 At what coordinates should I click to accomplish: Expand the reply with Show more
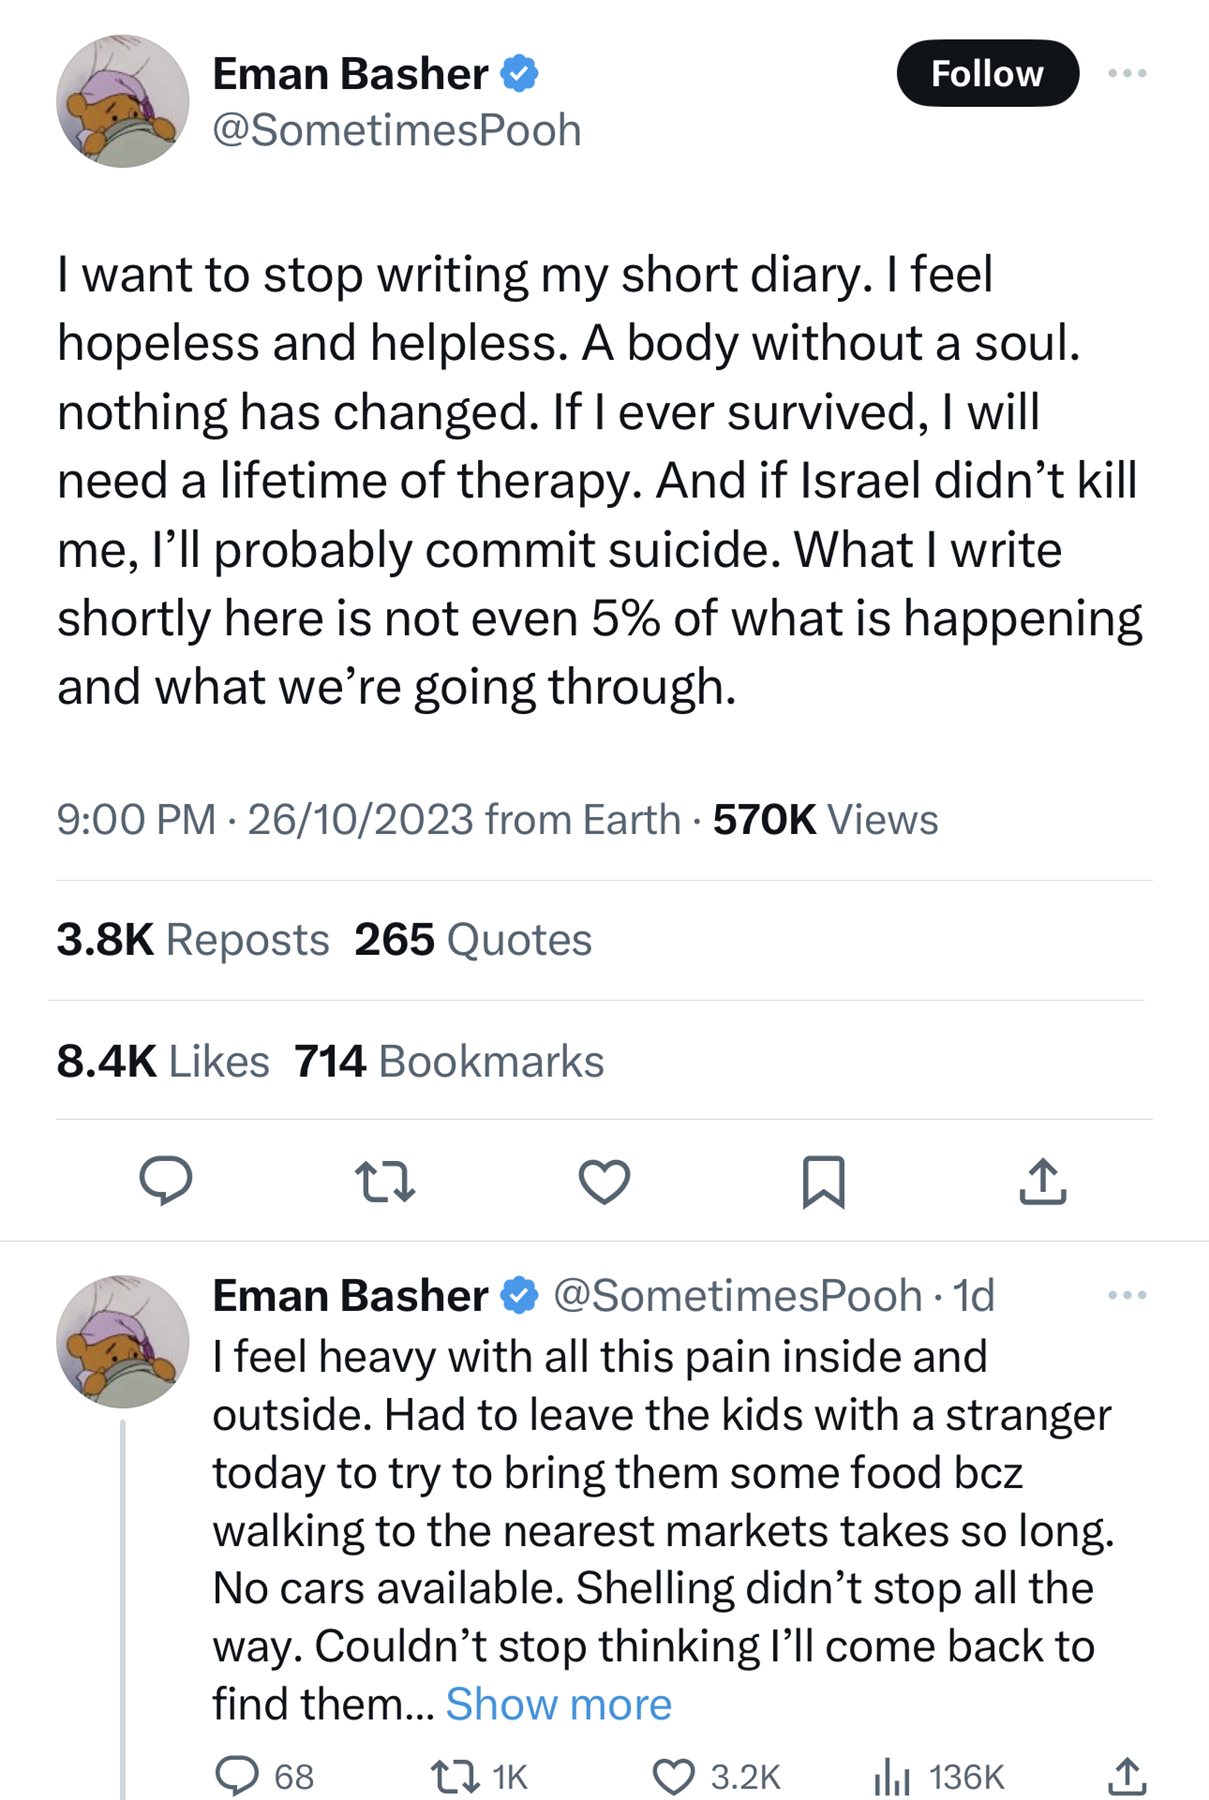(x=558, y=1704)
